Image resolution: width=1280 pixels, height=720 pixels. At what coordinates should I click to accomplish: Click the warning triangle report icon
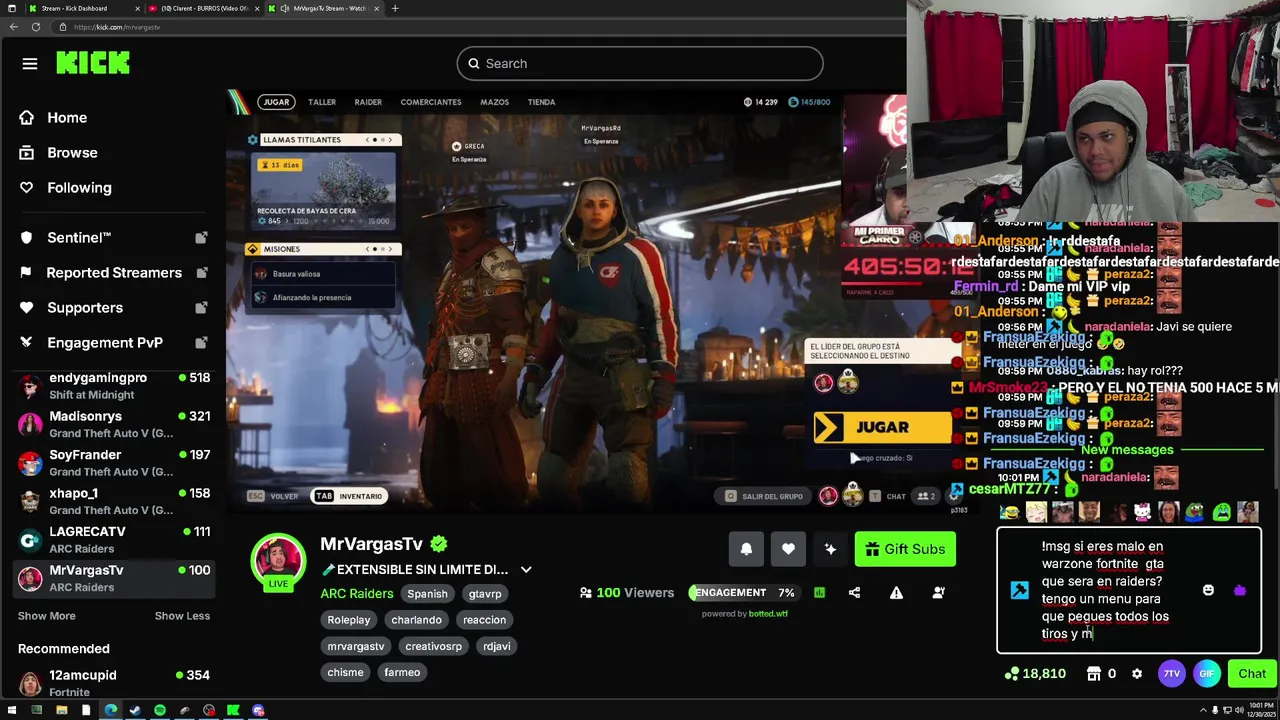(x=896, y=593)
